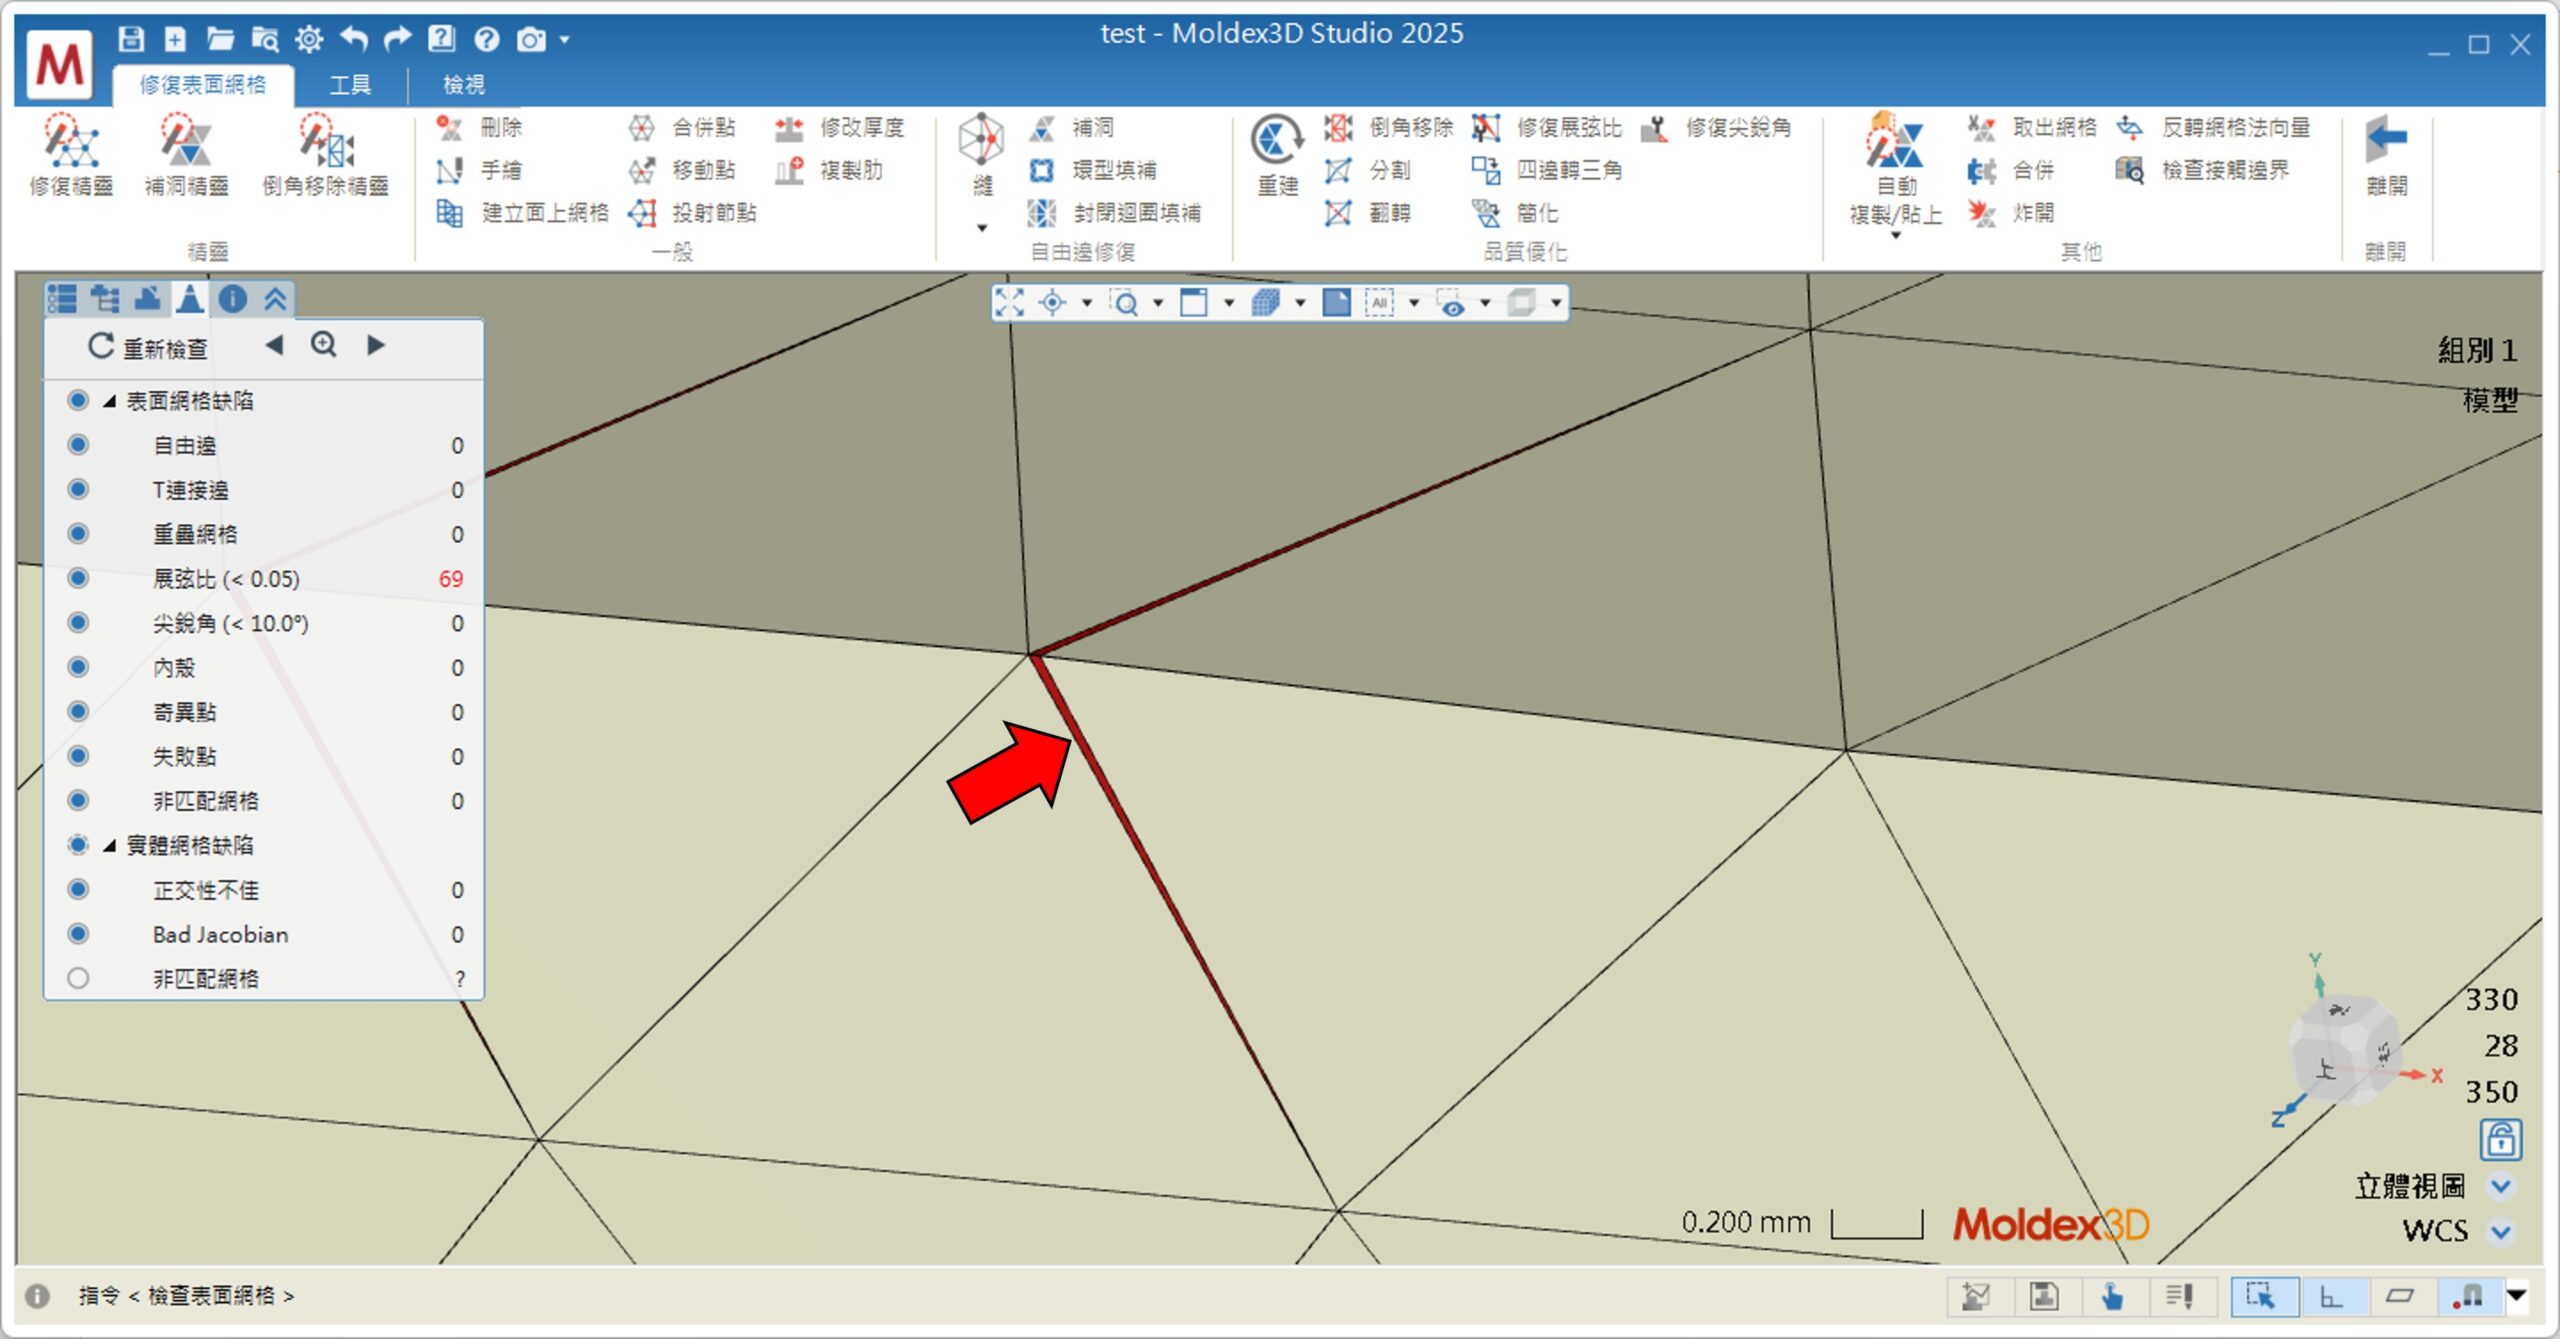Click the save icon in title bar
The height and width of the screenshot is (1339, 2560).
pyautogui.click(x=131, y=39)
